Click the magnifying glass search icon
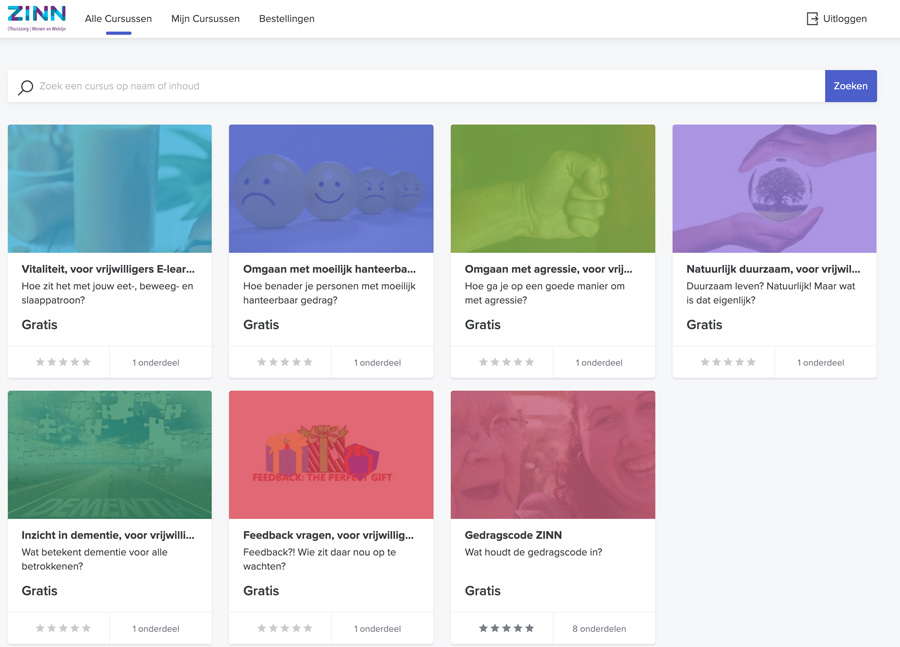This screenshot has height=647, width=900. click(x=26, y=87)
